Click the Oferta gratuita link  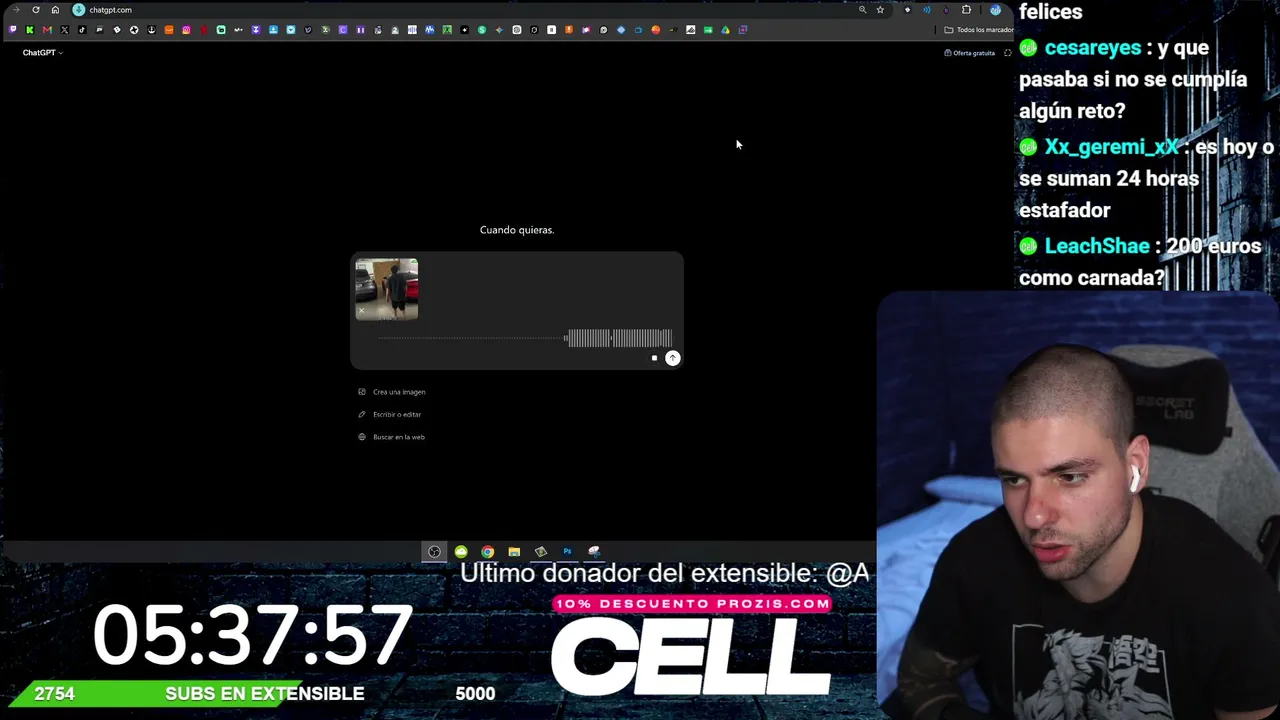(x=970, y=52)
